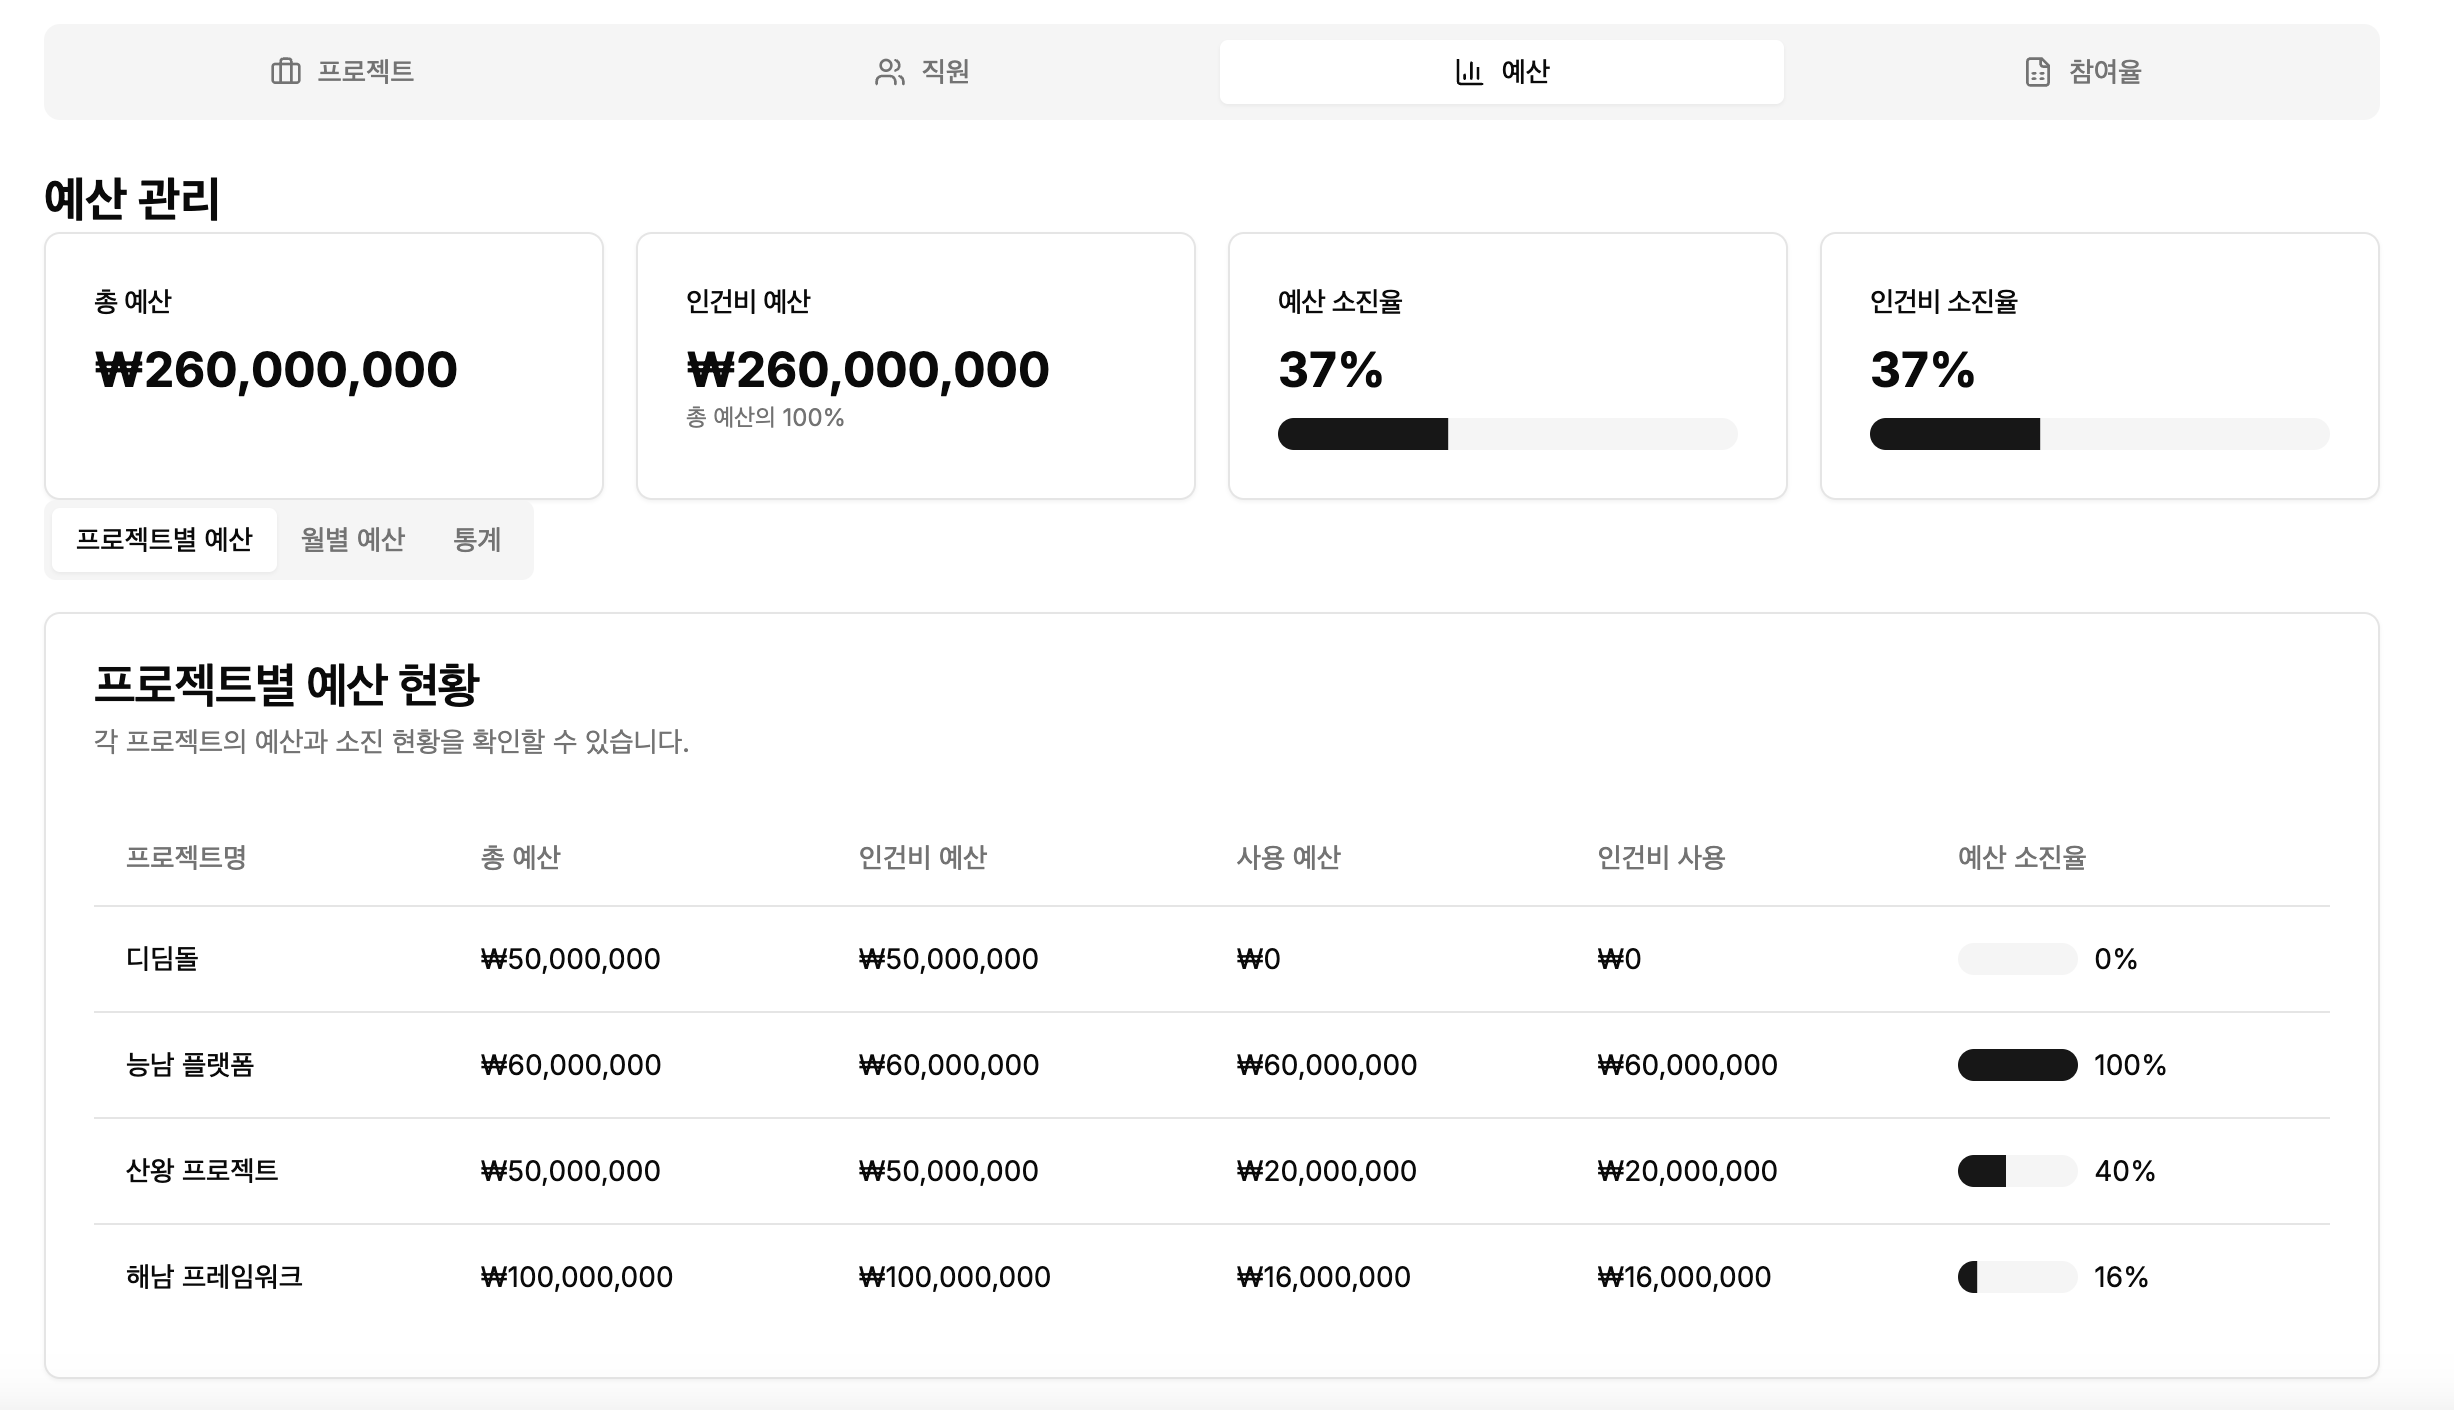The width and height of the screenshot is (2454, 1410).
Task: Click the 예산 소진율 column header
Action: (2021, 858)
